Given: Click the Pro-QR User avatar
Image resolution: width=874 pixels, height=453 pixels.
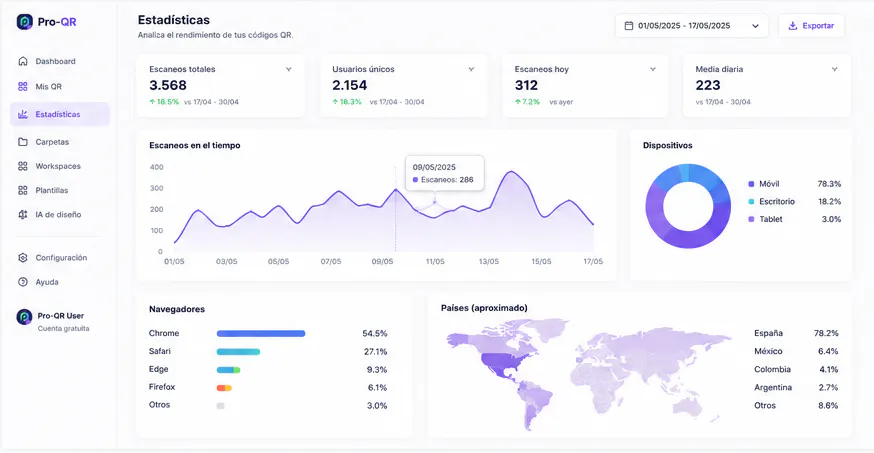Looking at the screenshot, I should point(24,317).
